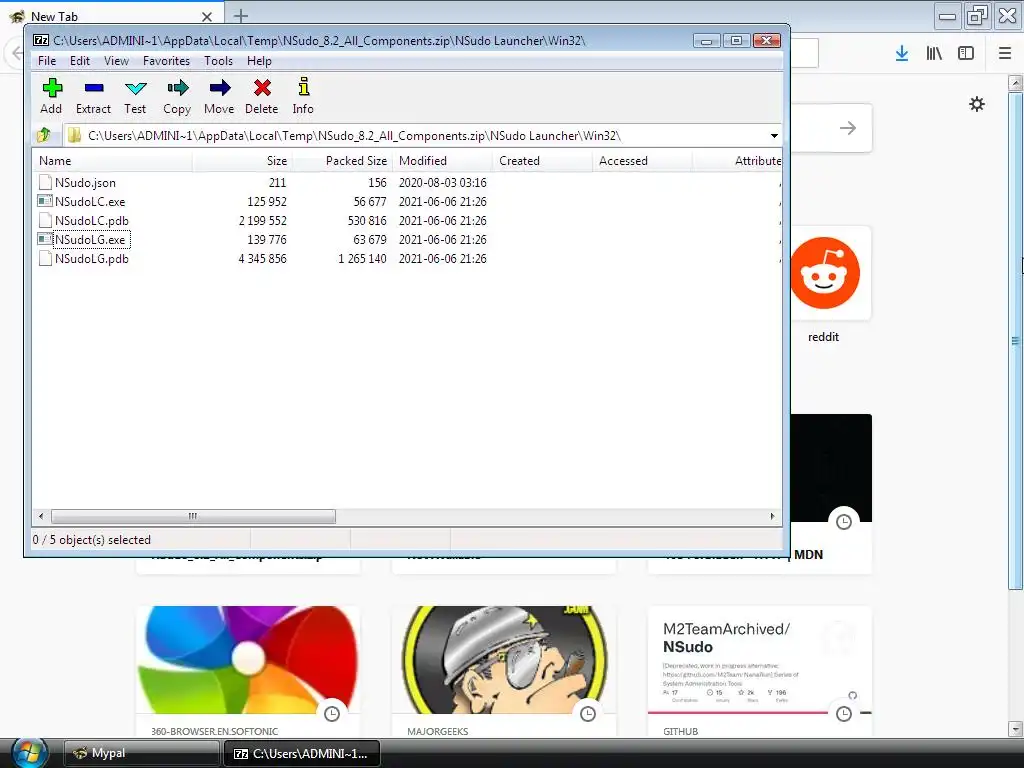Select packed size value 530 816
Viewport: 1024px width, 768px height.
[x=367, y=220]
